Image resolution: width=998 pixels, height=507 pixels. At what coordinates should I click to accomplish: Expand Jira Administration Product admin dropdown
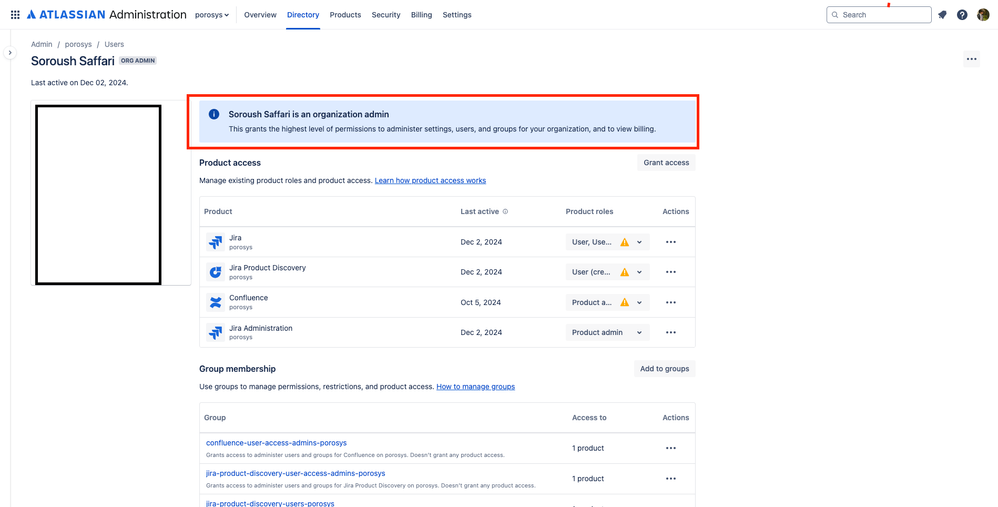pyautogui.click(x=608, y=333)
